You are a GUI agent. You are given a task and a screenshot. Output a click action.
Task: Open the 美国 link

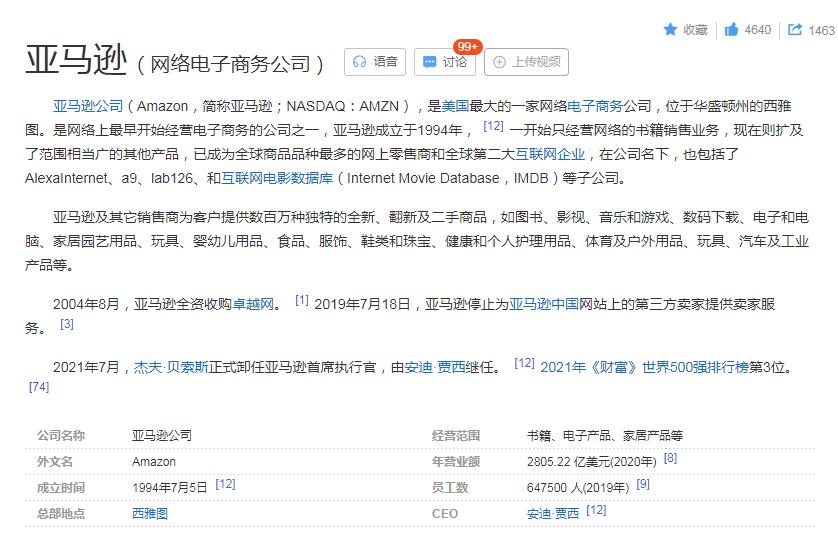pyautogui.click(x=455, y=106)
